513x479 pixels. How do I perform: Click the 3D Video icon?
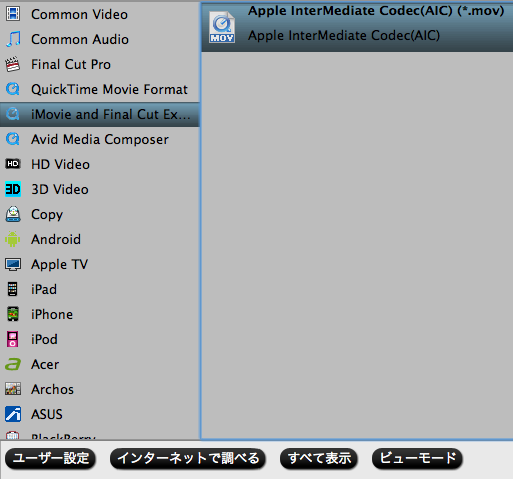(x=13, y=189)
